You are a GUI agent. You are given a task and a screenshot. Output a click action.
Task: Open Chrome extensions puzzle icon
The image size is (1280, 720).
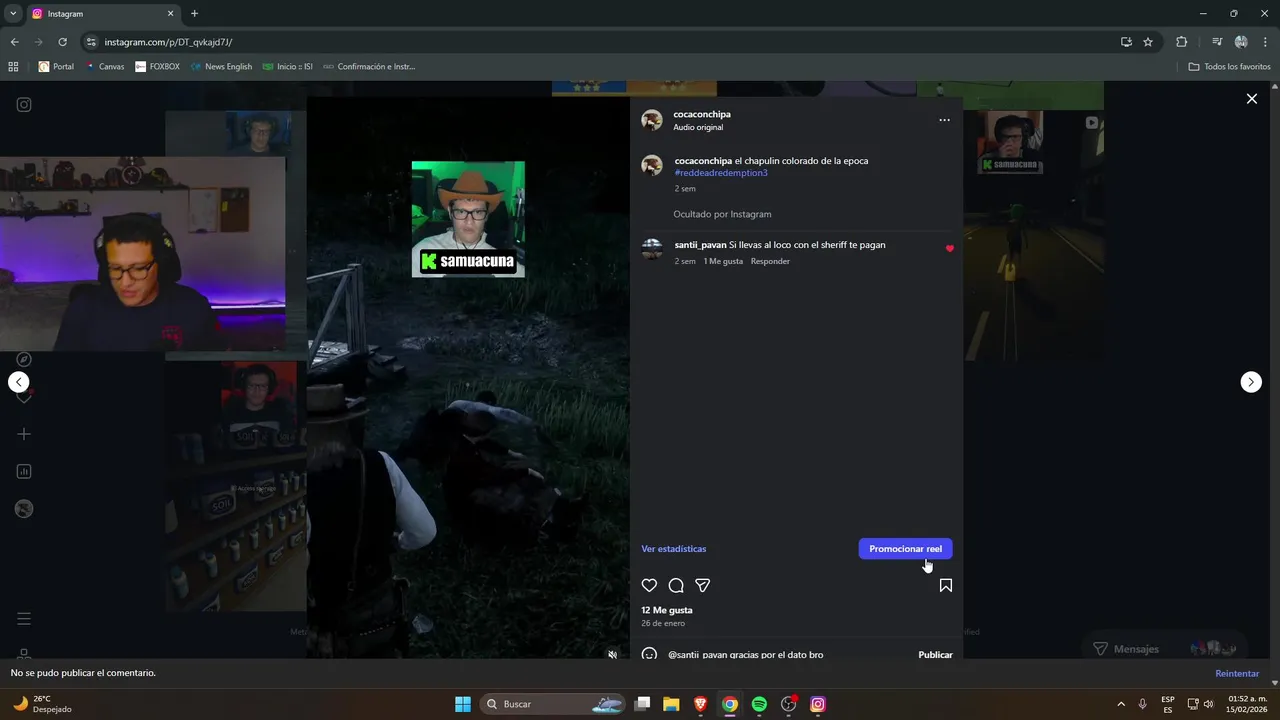(x=1182, y=42)
